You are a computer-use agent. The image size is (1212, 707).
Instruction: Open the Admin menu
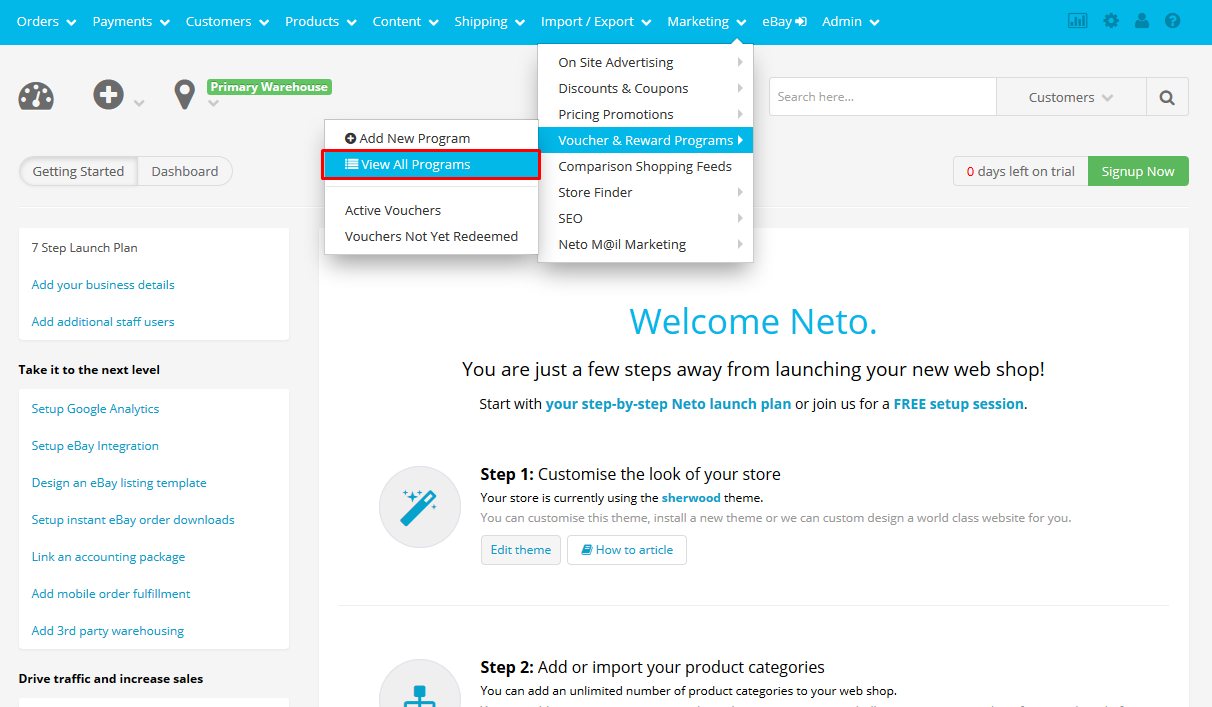tap(851, 22)
